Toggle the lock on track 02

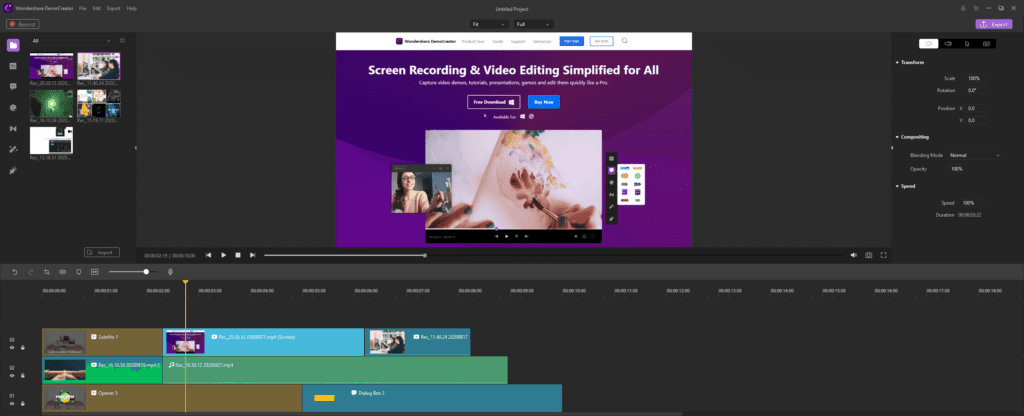coord(22,376)
